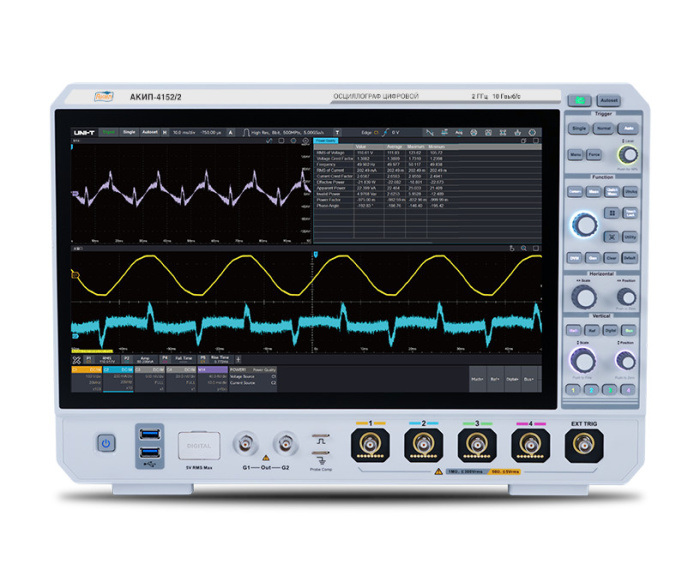Open the purple M14 math channel tab
700x576 pixels.
(212, 370)
